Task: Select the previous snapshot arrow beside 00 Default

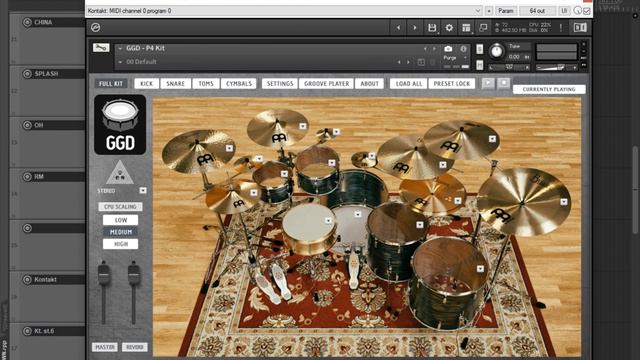Action: (x=399, y=62)
